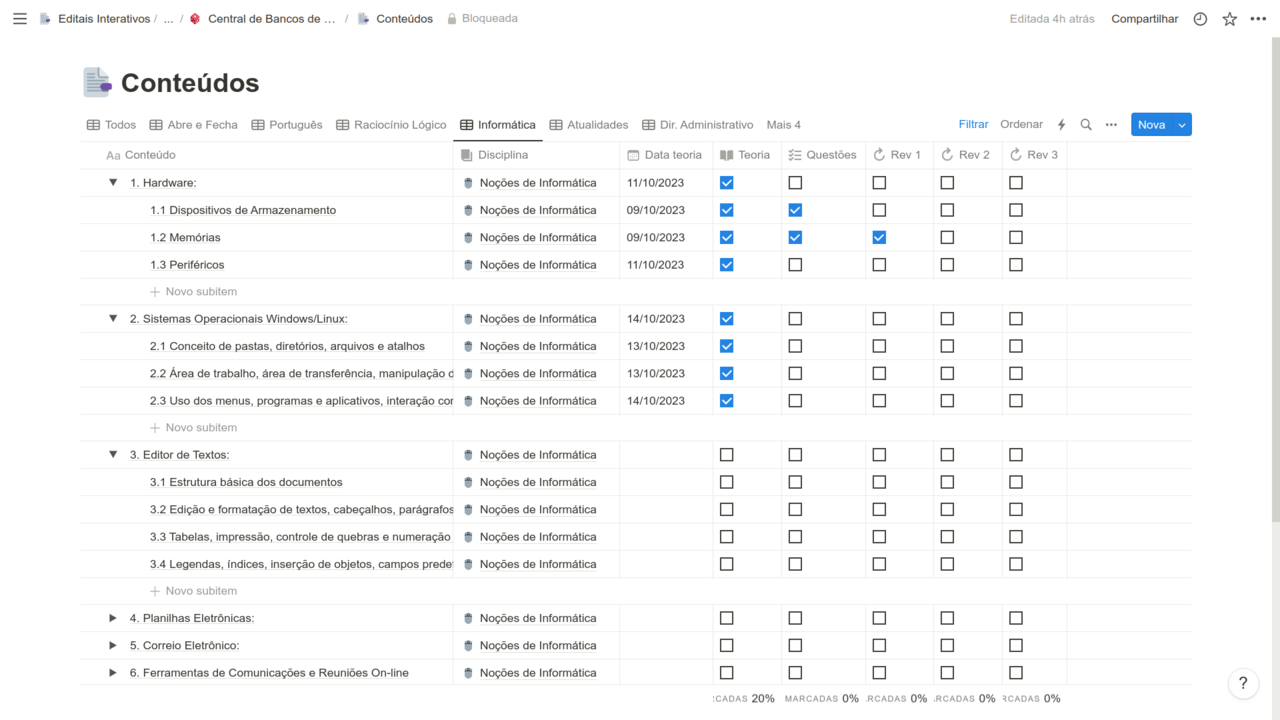1280x720 pixels.
Task: Star this page as favorite
Action: click(1230, 19)
